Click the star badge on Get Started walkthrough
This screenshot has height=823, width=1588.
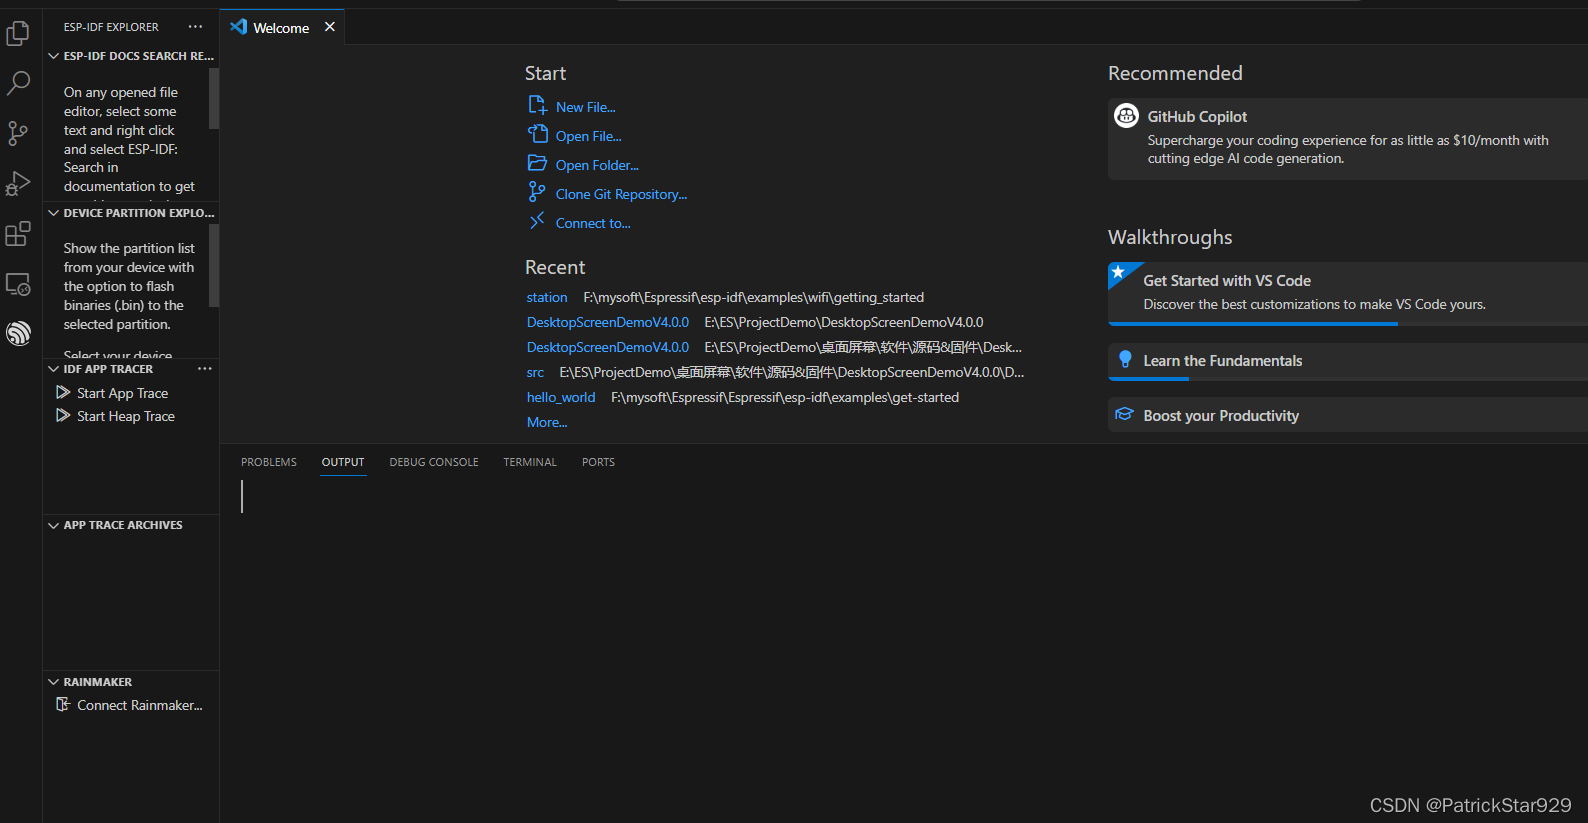coord(1118,272)
